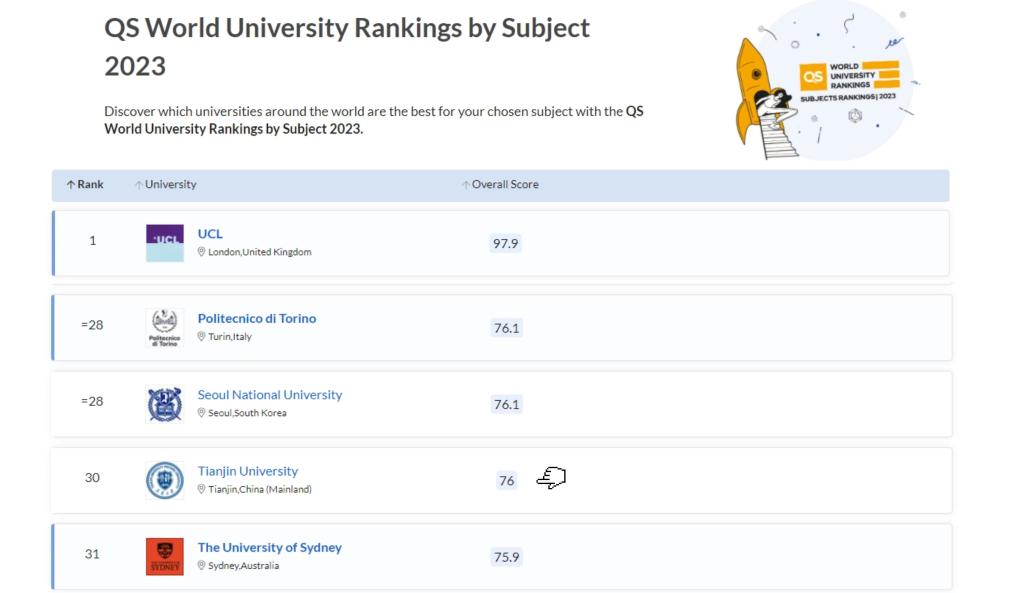Open the UCL university link
This screenshot has width=1024, height=593.
point(210,234)
